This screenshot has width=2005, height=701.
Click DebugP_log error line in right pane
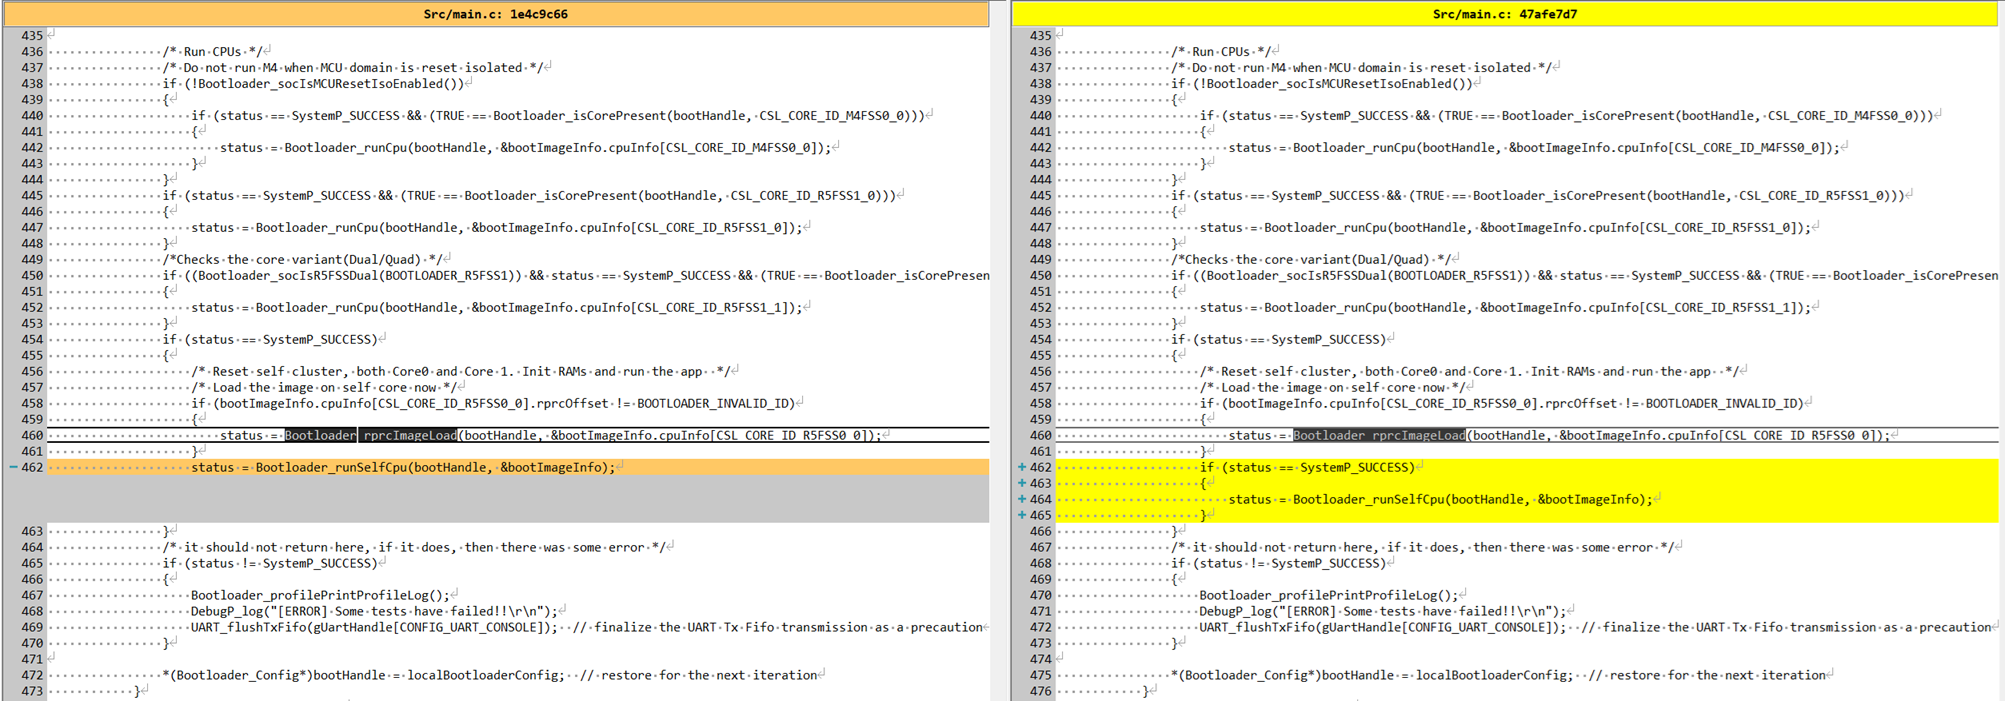[x=1383, y=611]
